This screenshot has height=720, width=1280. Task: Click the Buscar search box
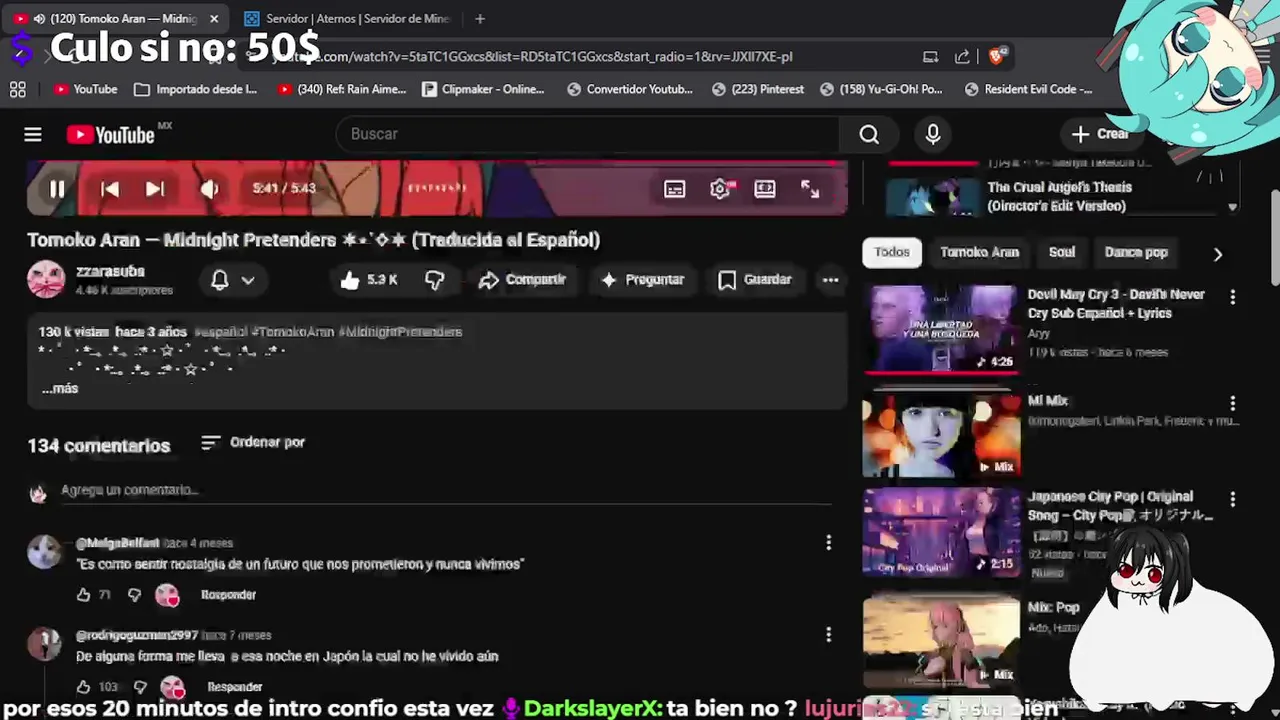coord(590,134)
